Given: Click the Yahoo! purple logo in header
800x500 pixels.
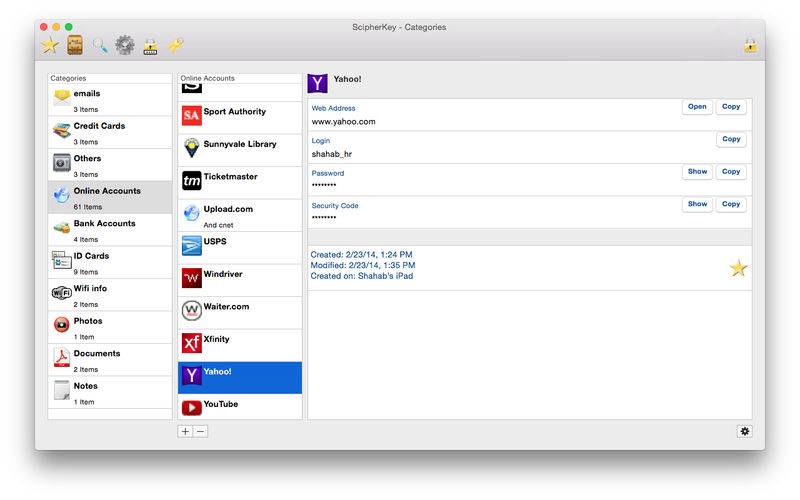Looking at the screenshot, I should click(x=317, y=83).
